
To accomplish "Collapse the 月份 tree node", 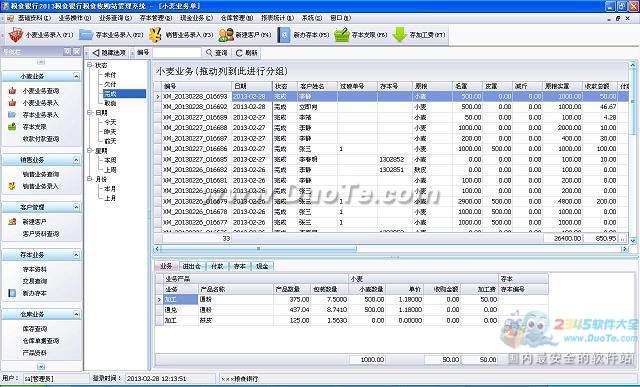I will pyautogui.click(x=89, y=179).
